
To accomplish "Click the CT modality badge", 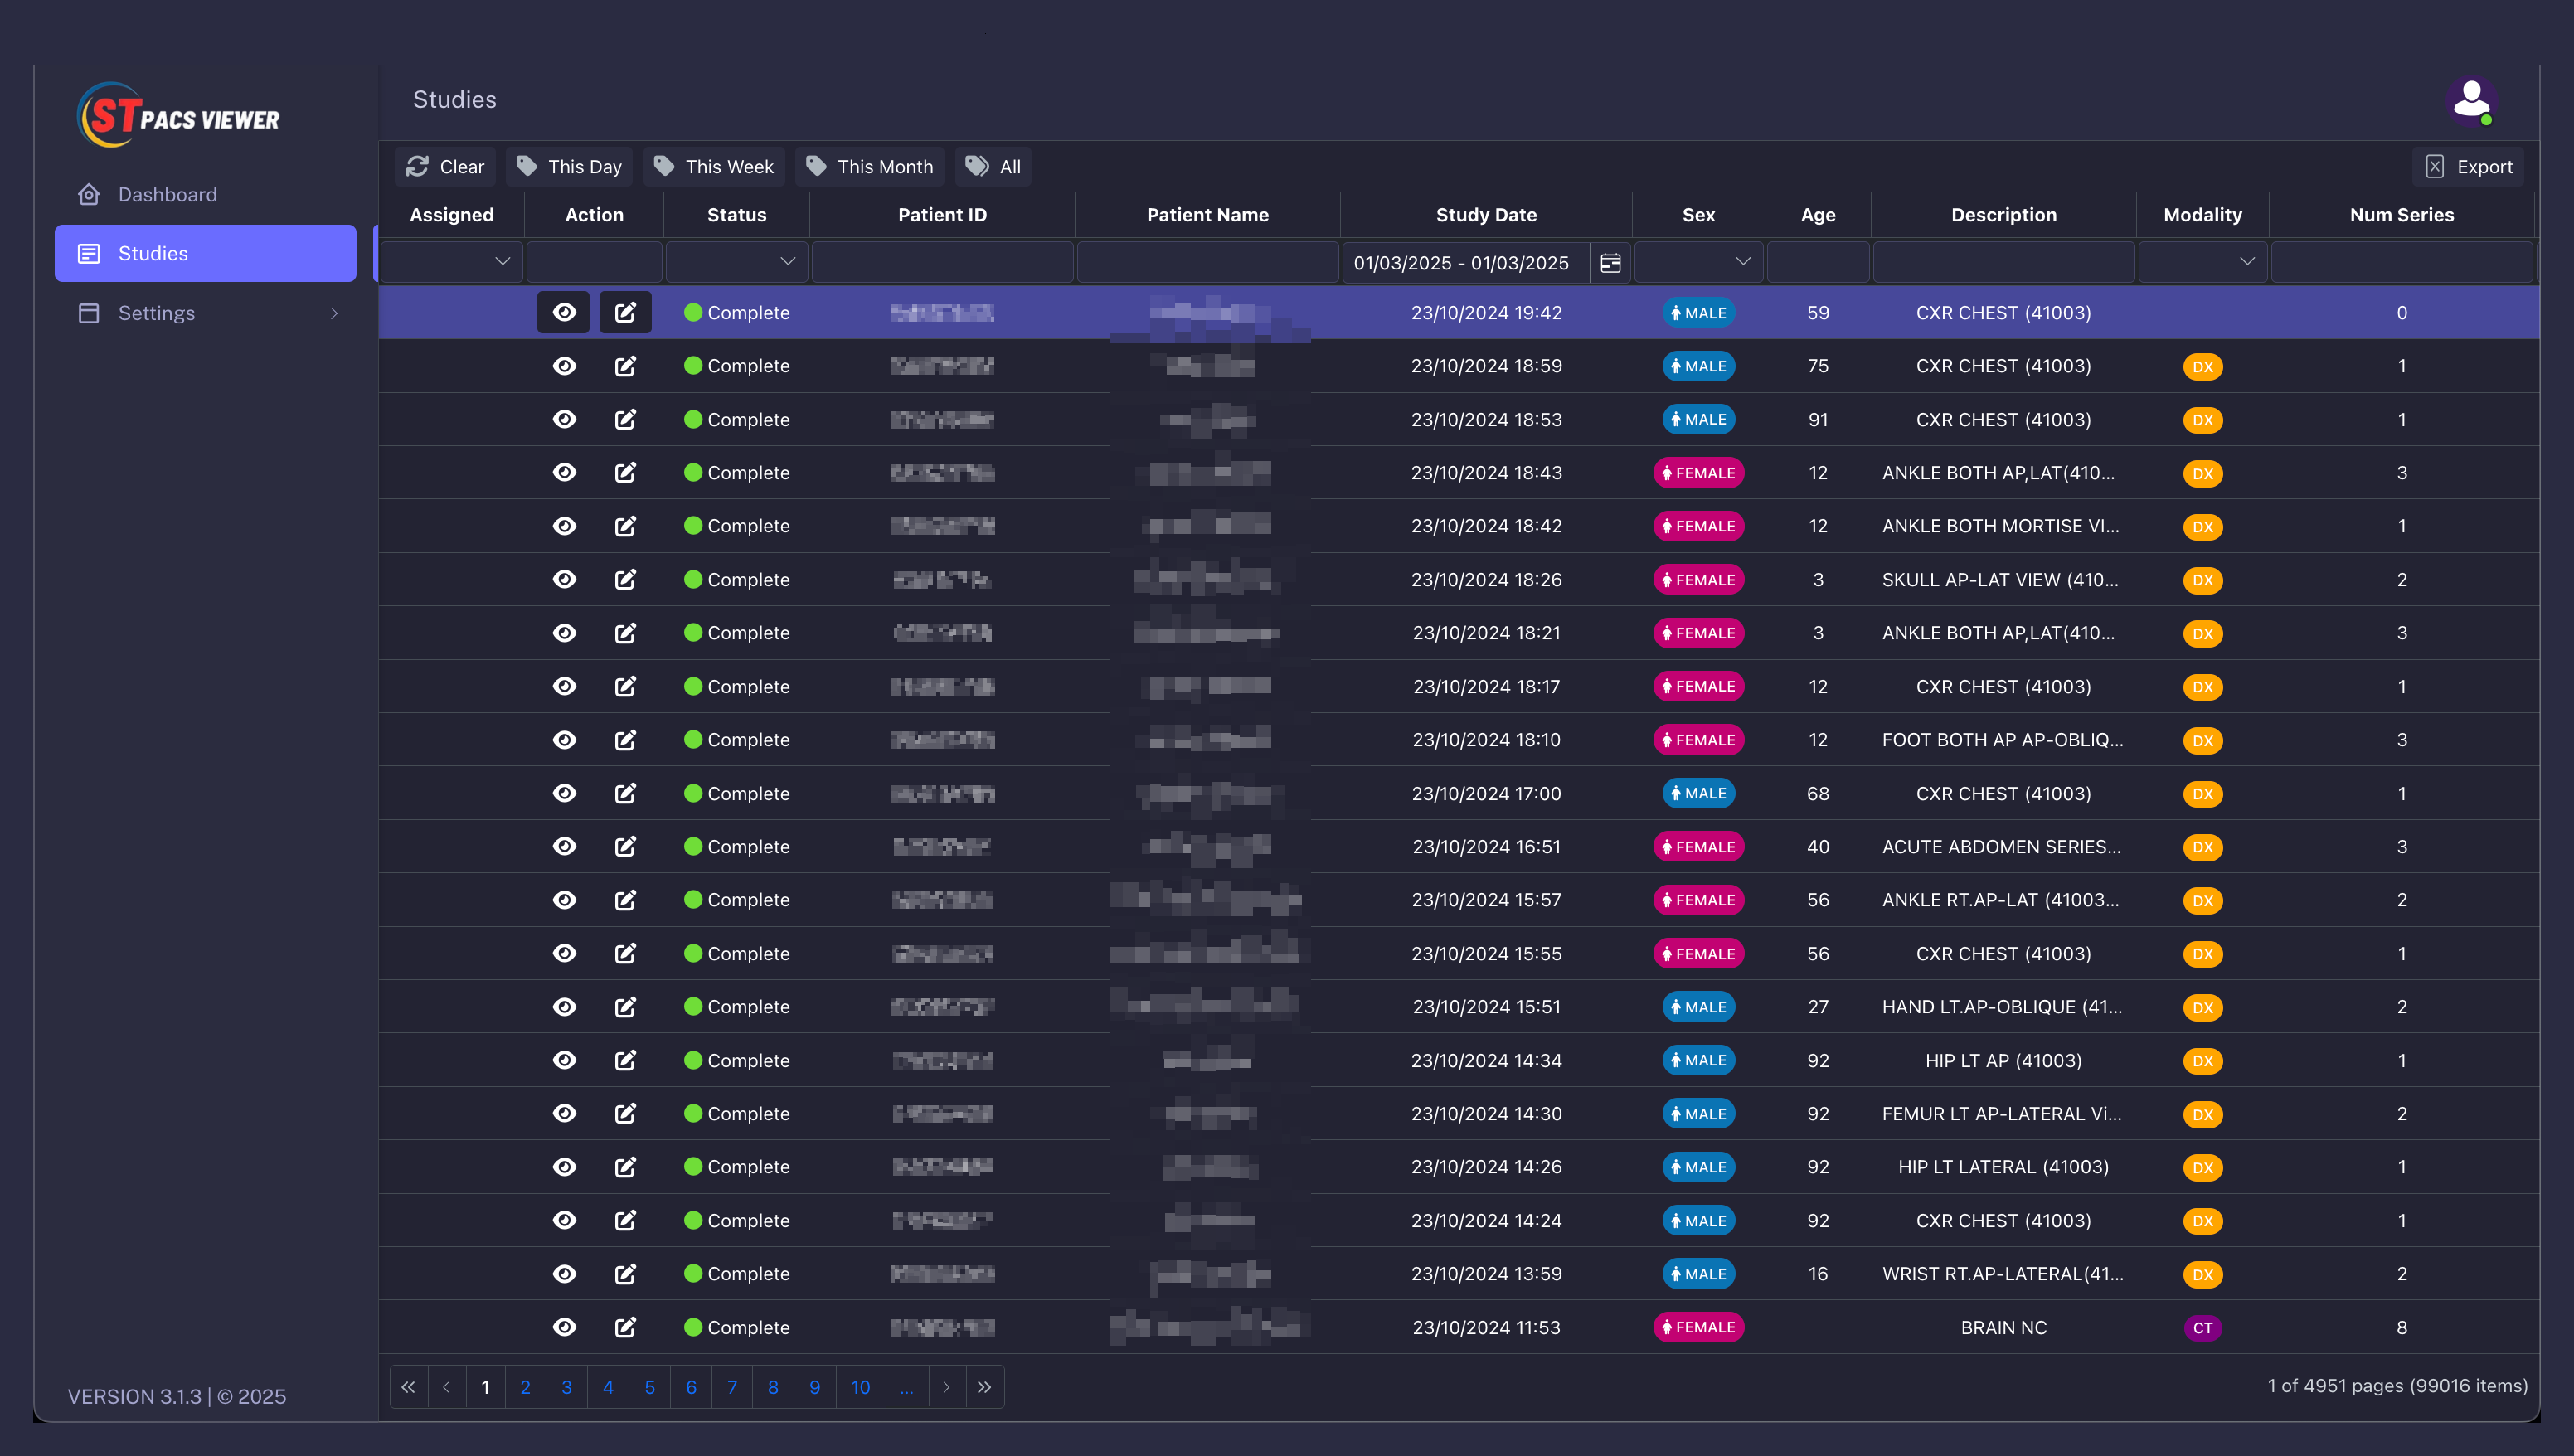I will tap(2202, 1328).
